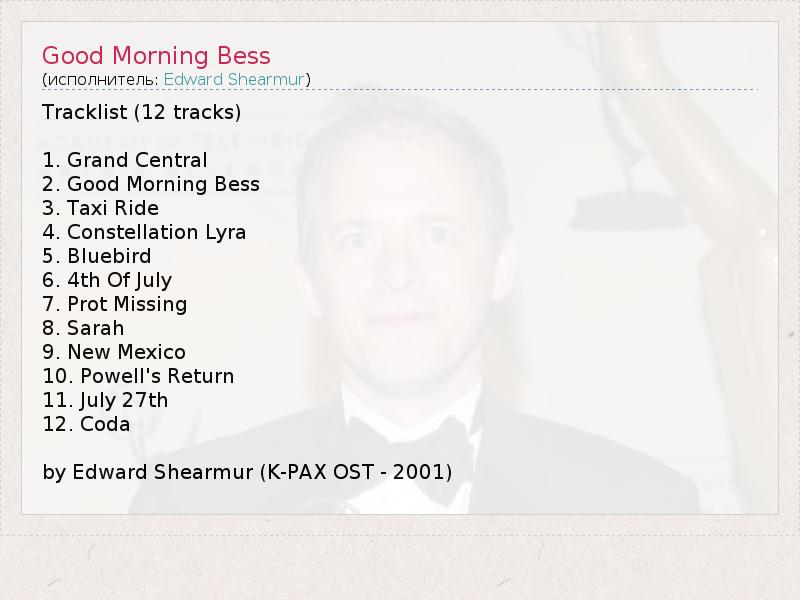Viewport: 800px width, 600px height.
Task: Select the final Coda track
Action: (x=86, y=424)
